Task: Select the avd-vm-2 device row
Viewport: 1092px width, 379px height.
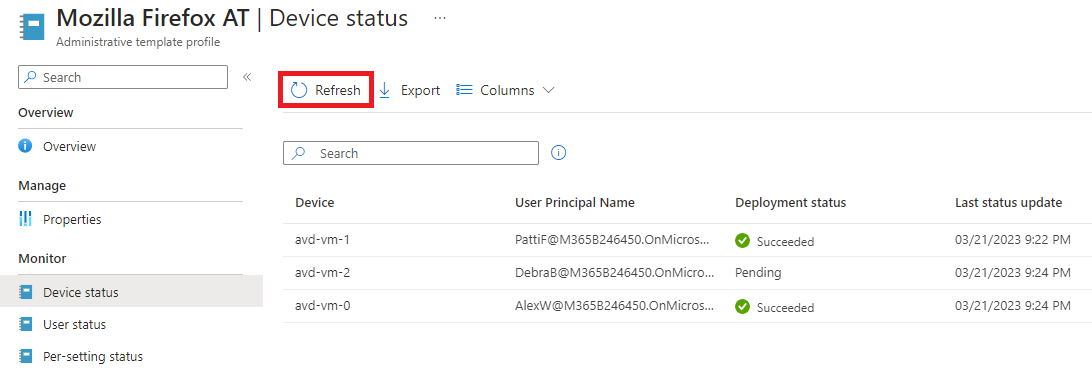Action: tap(687, 273)
